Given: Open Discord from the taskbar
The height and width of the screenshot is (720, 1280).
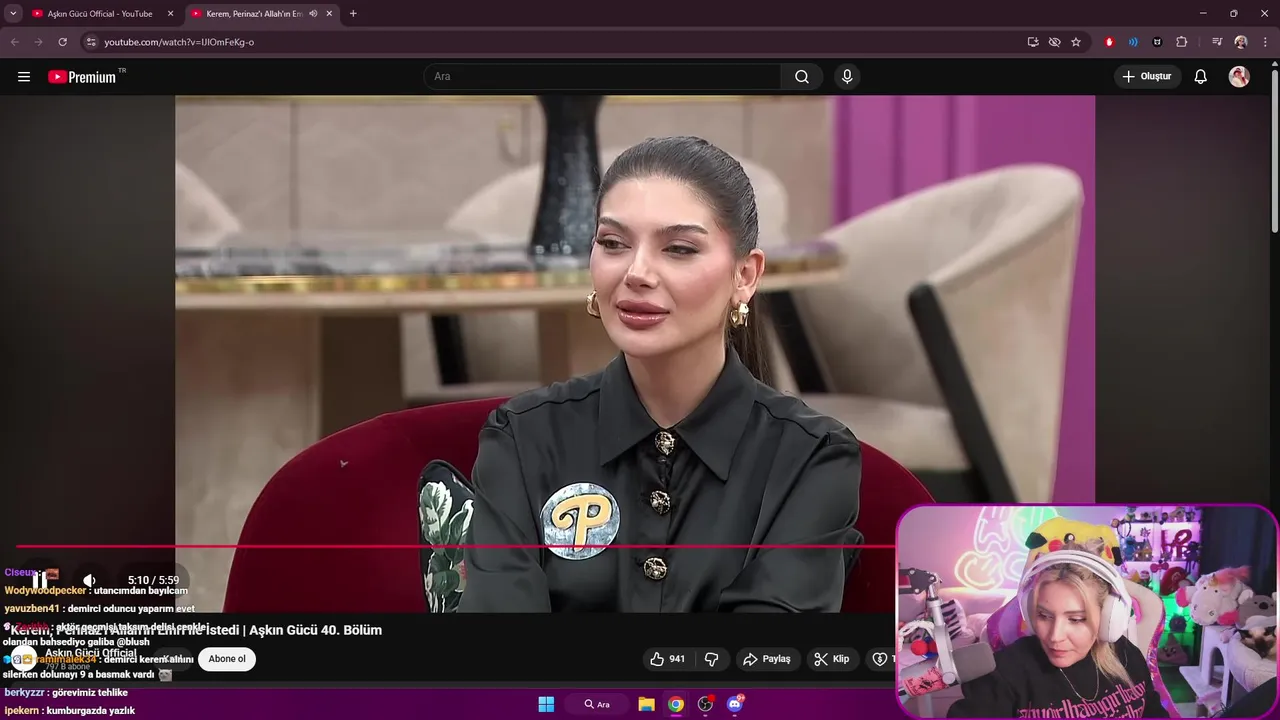Looking at the screenshot, I should click(735, 704).
